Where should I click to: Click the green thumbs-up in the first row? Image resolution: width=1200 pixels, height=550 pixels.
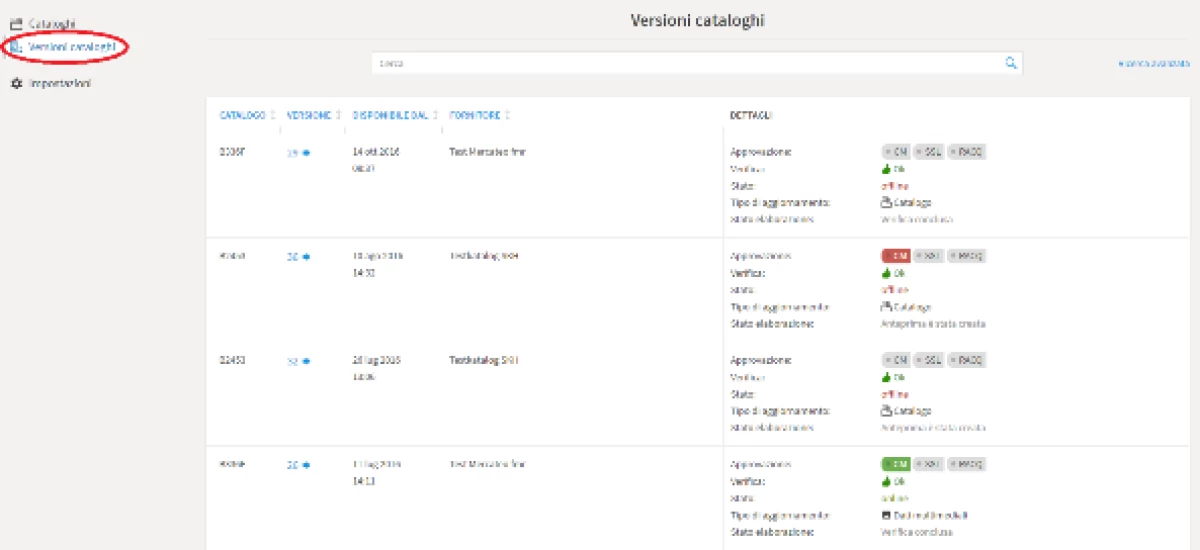pyautogui.click(x=886, y=169)
